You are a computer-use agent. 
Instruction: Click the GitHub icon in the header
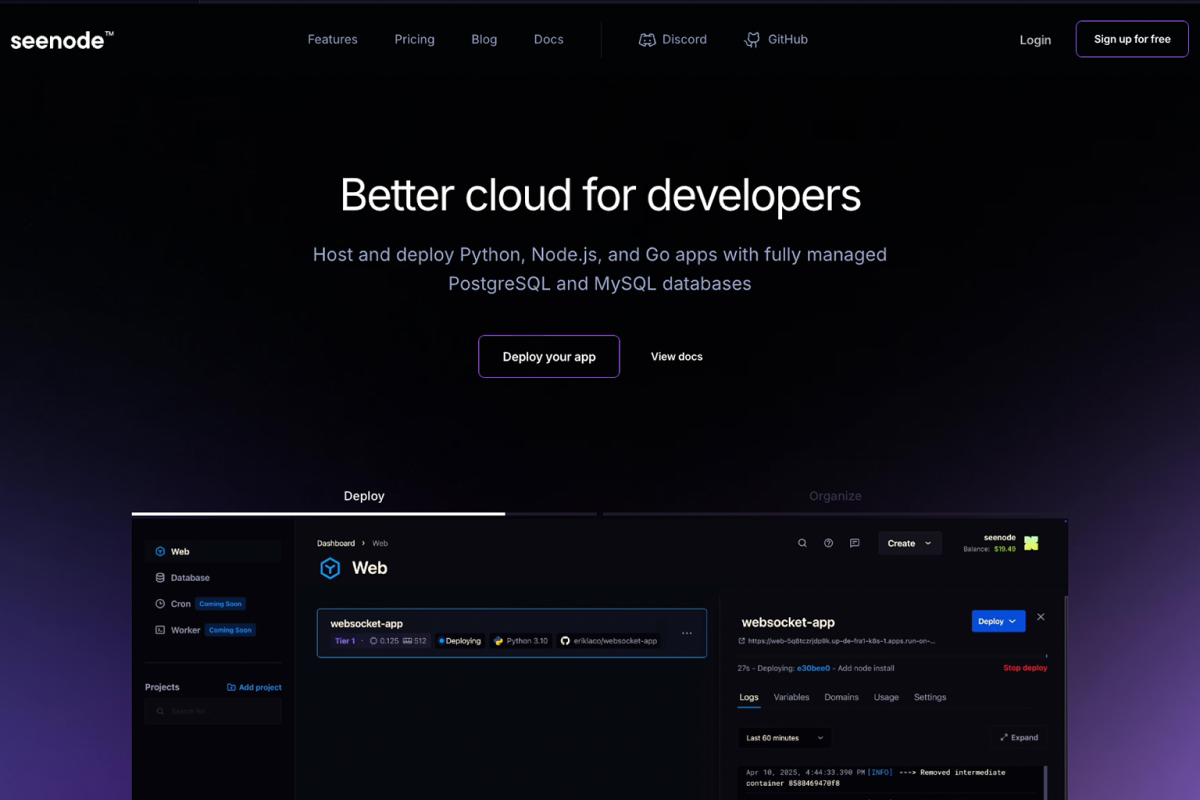pyautogui.click(x=752, y=40)
